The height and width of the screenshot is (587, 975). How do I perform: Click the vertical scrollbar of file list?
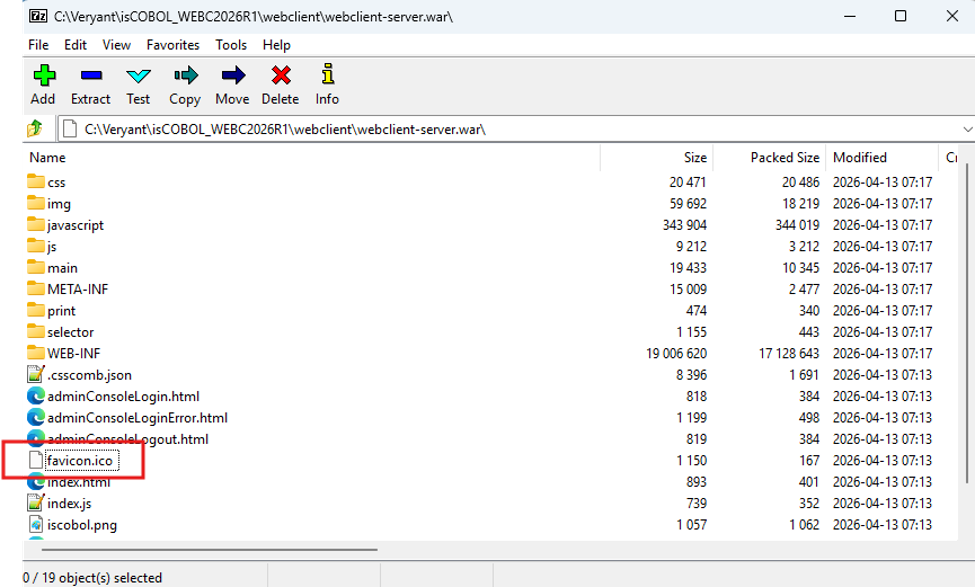pyautogui.click(x=966, y=323)
